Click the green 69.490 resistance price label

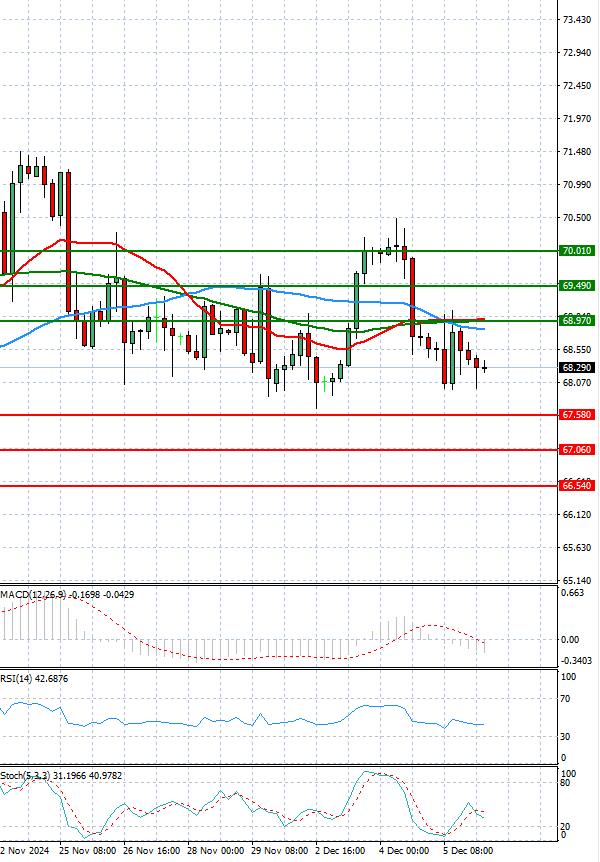(577, 286)
